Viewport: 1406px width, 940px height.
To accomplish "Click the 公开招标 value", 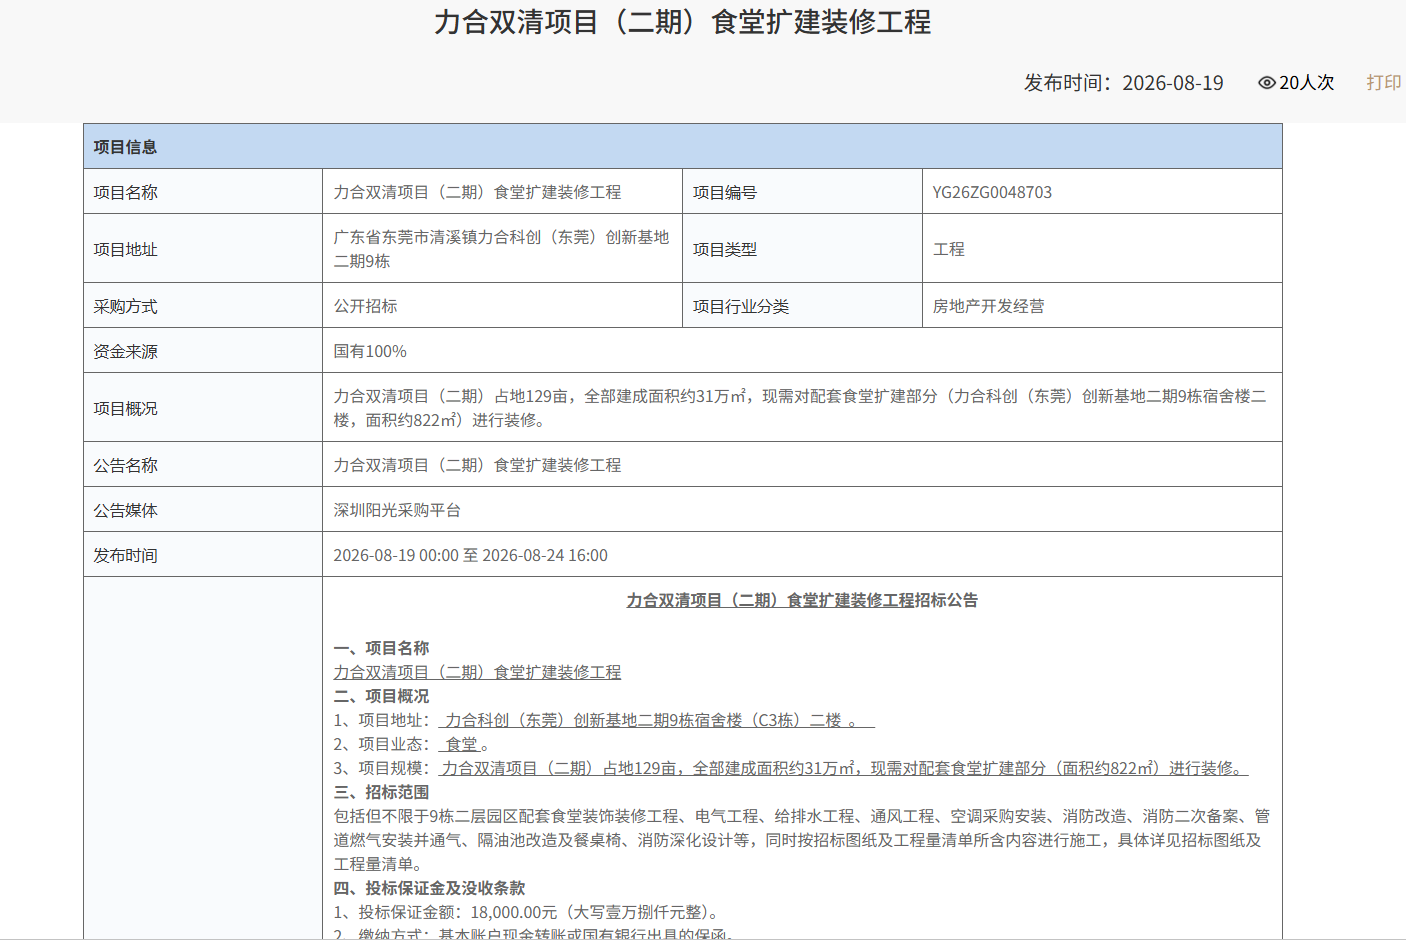I will click(x=365, y=306).
